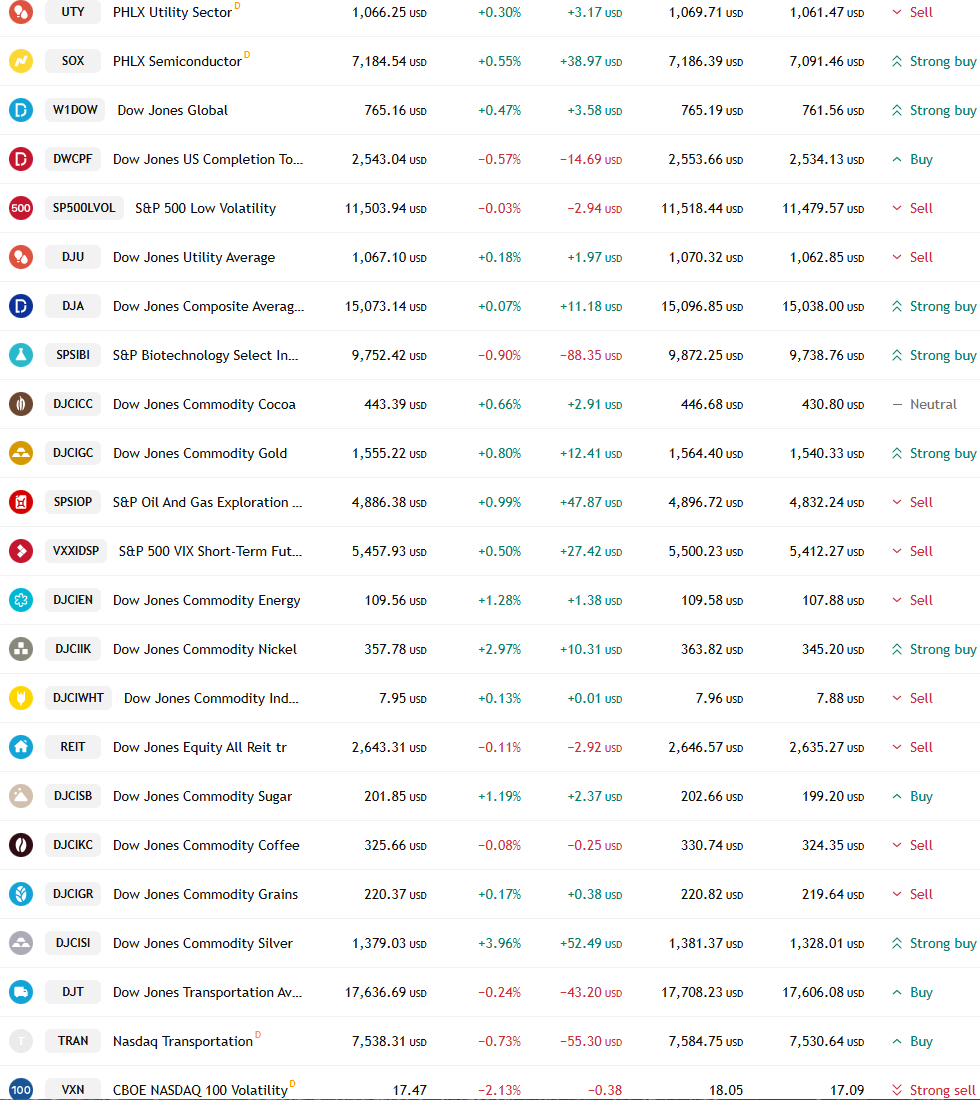Click high value 17,708.23 USD for DJT
This screenshot has height=1100, width=980.
click(x=702, y=993)
